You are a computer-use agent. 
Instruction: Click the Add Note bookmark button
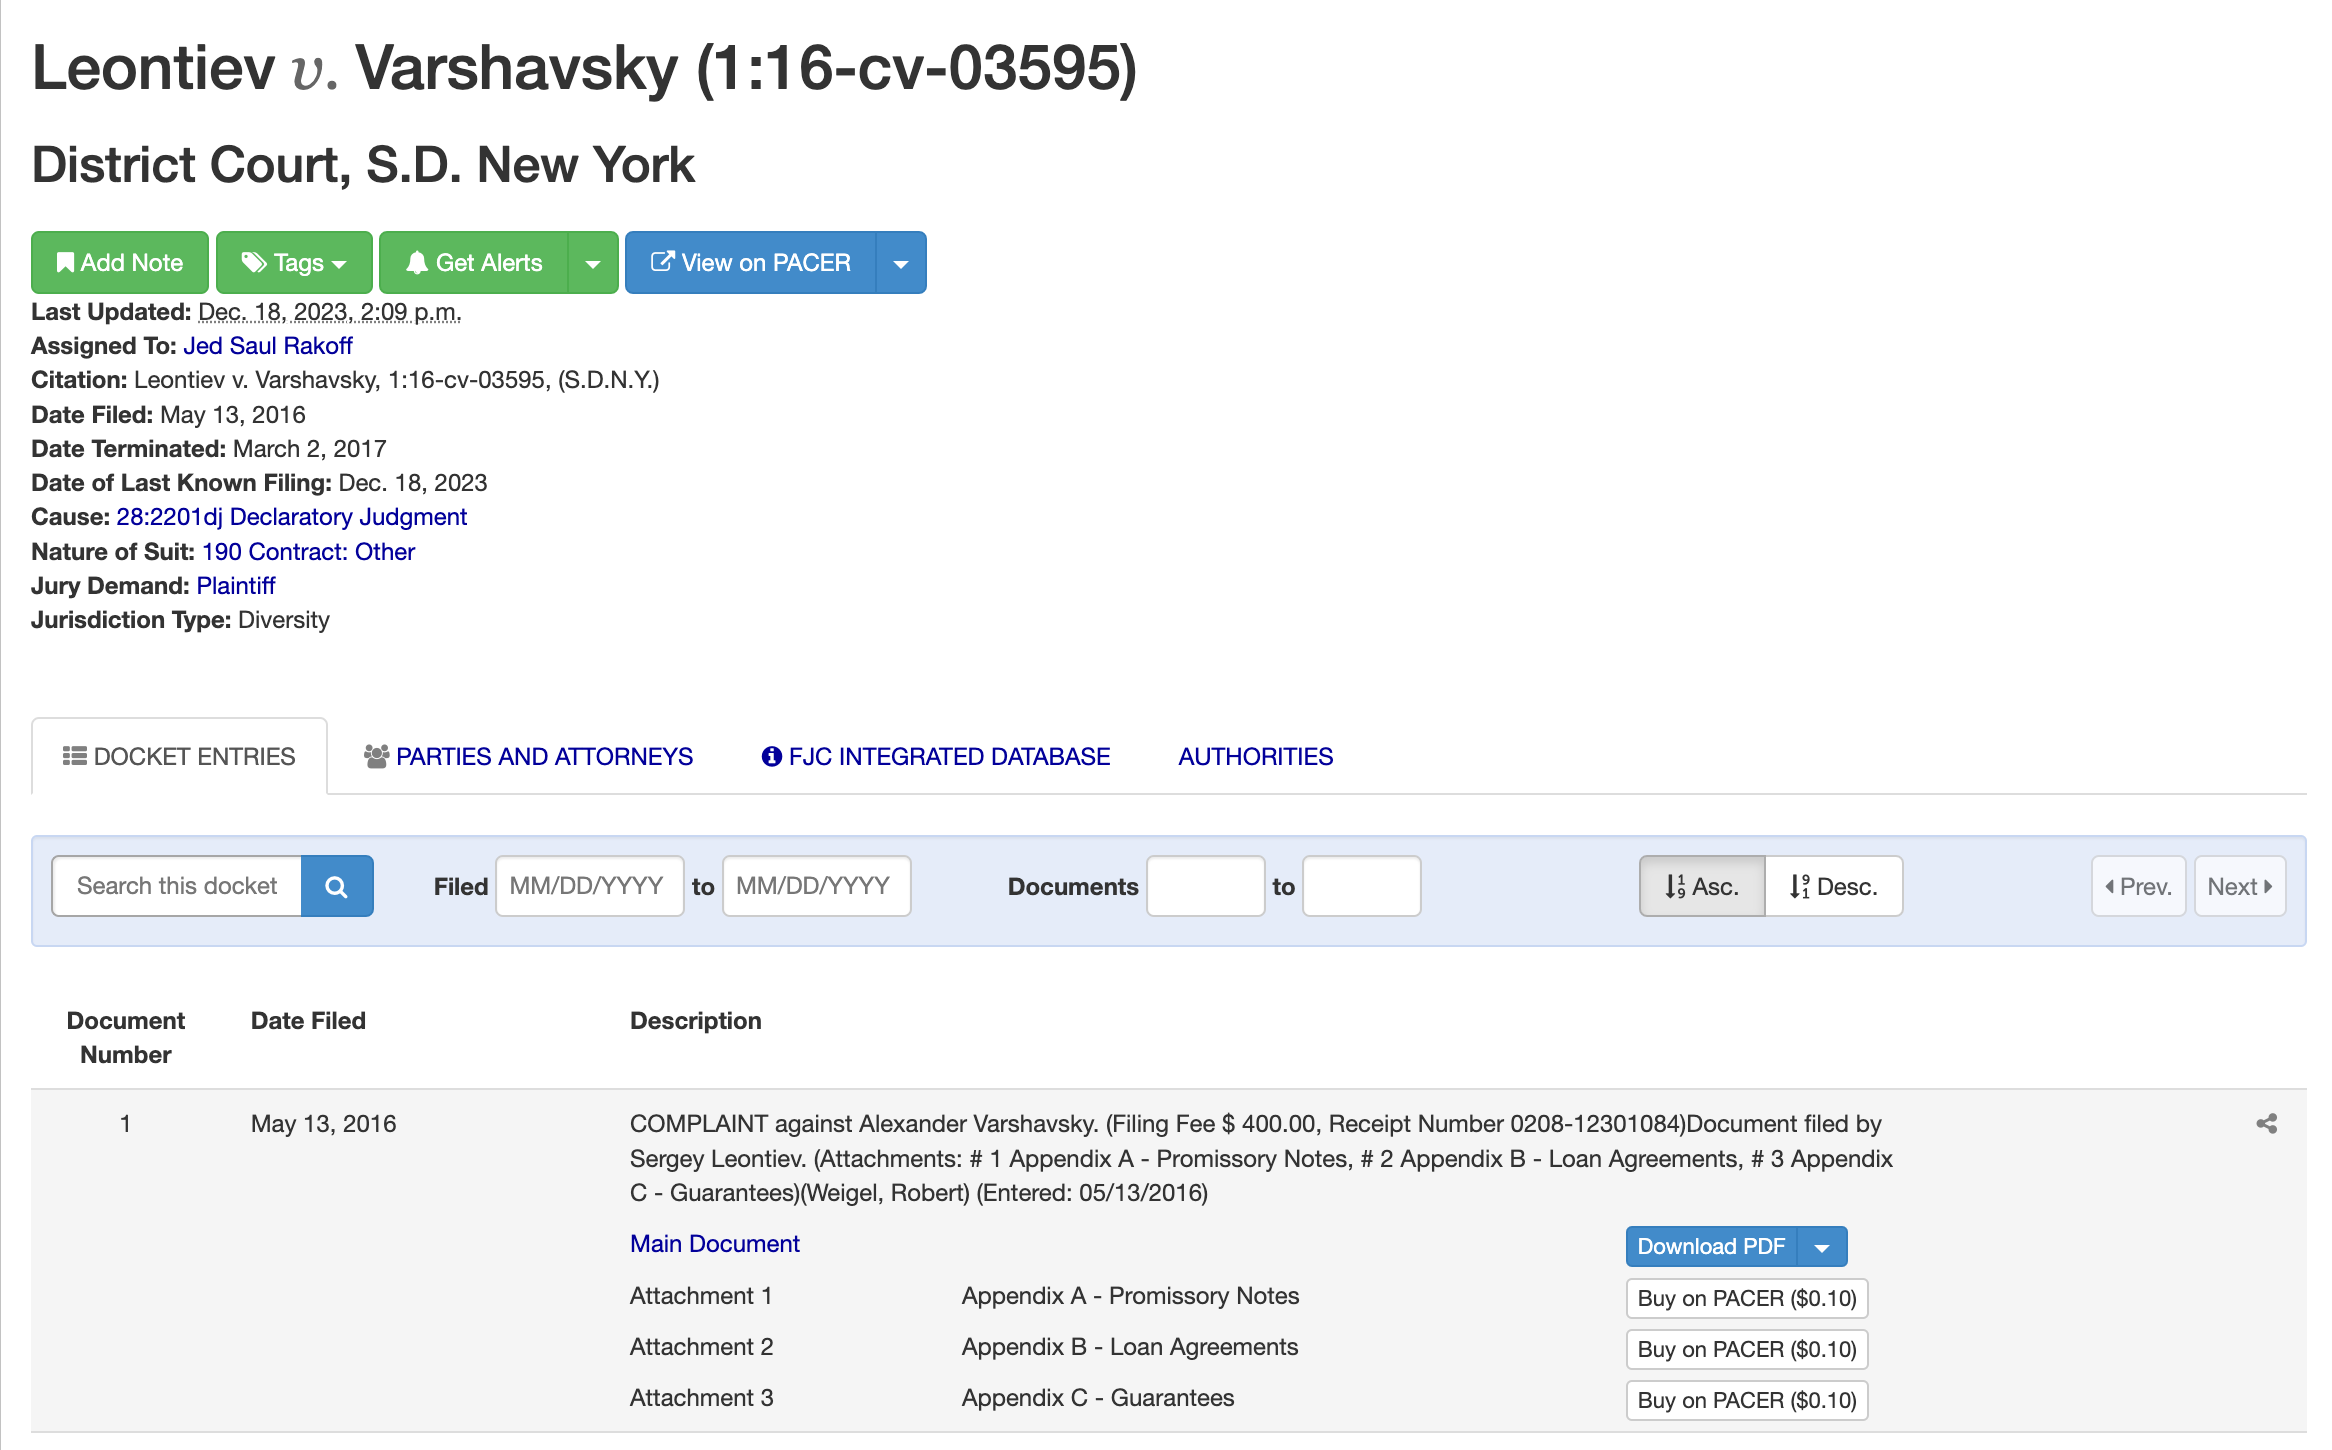click(x=120, y=263)
